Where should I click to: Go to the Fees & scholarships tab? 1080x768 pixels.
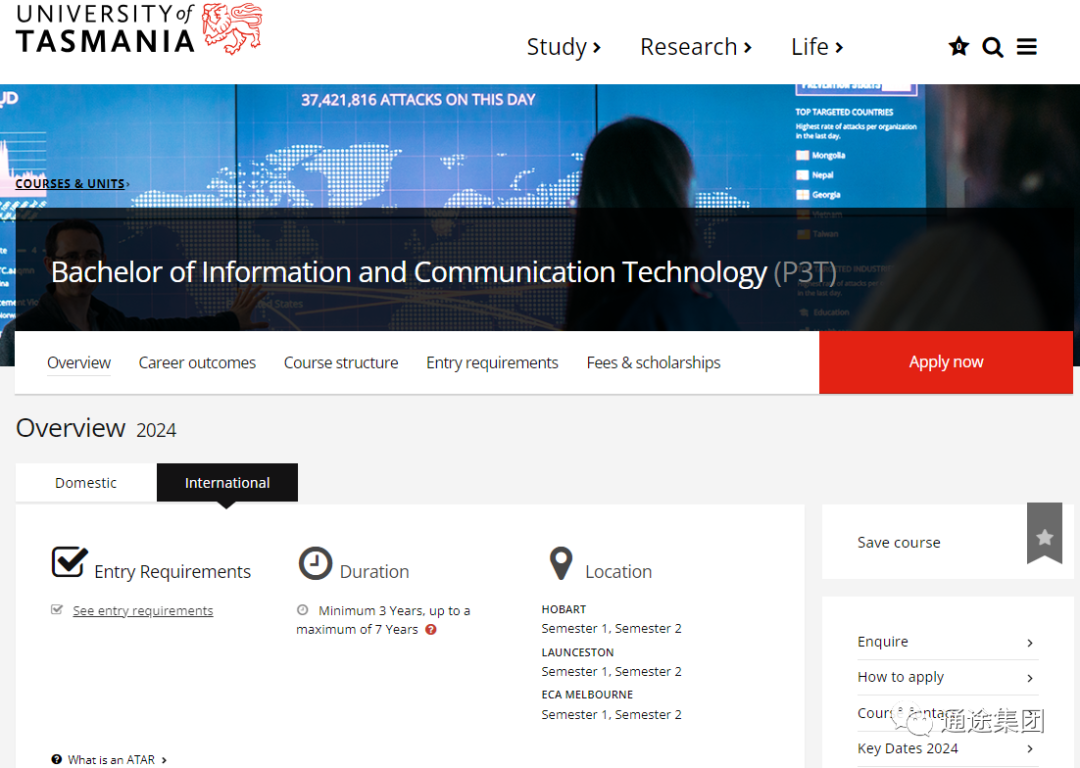653,362
